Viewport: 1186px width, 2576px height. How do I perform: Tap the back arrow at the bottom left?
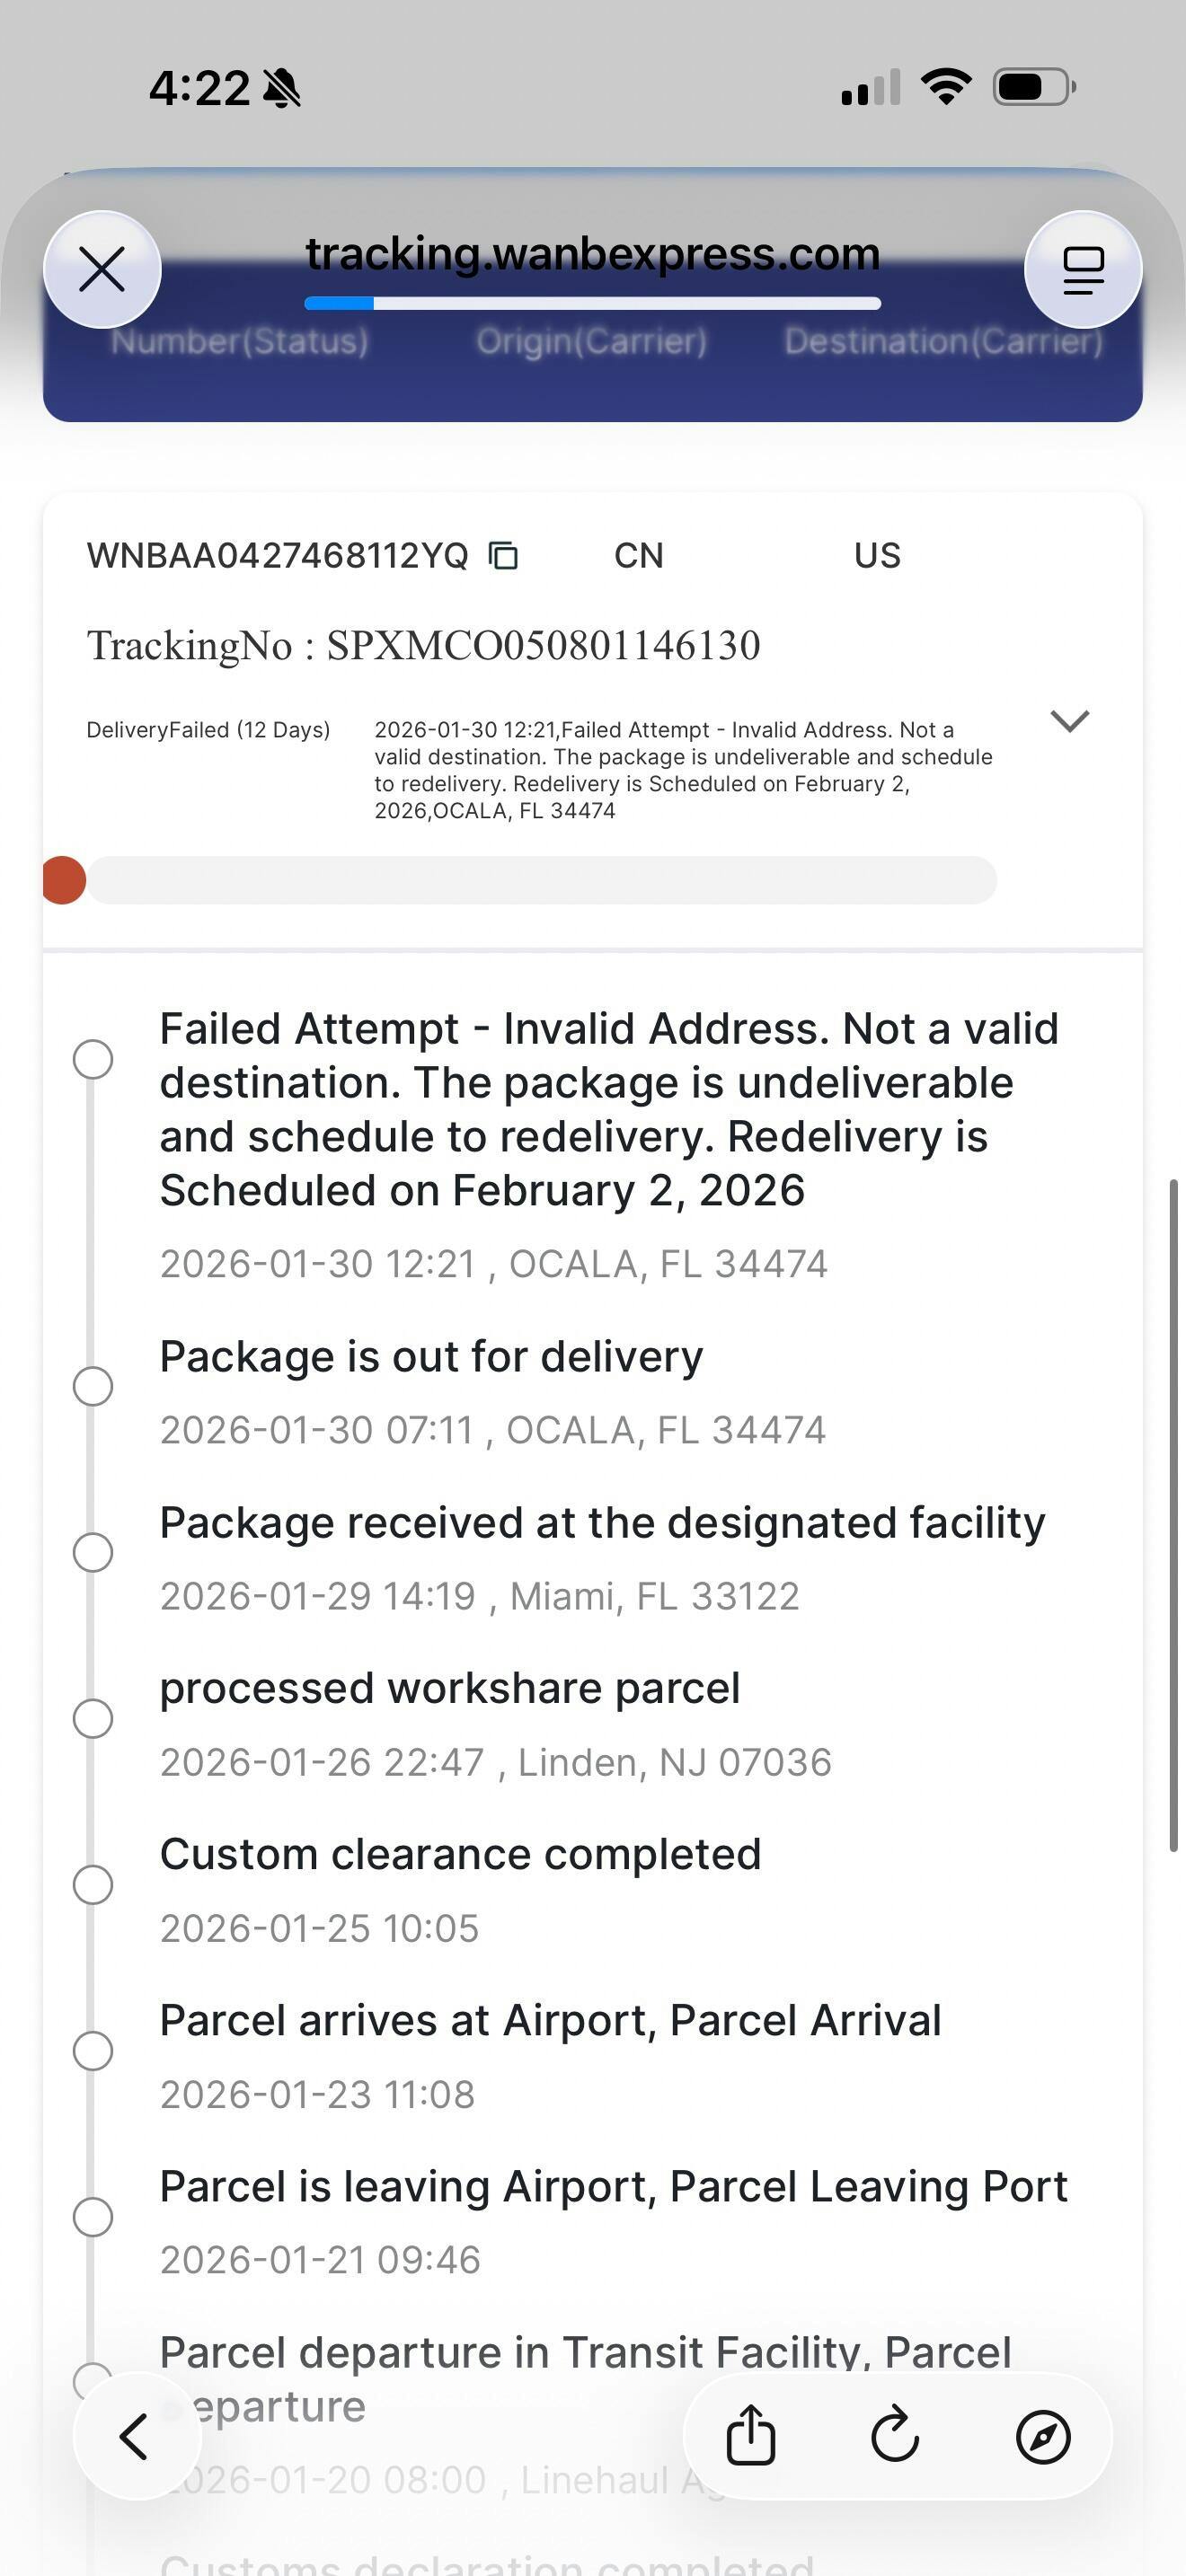point(135,2435)
